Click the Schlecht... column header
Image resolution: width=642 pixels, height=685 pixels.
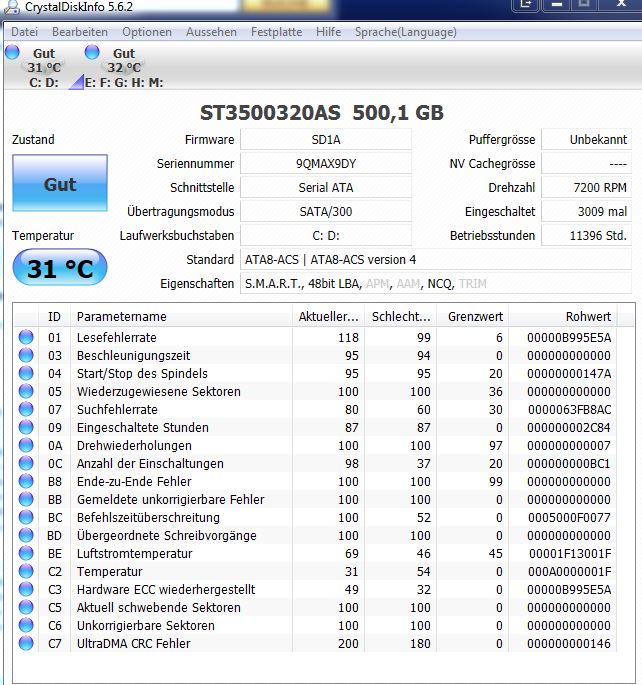pyautogui.click(x=400, y=316)
